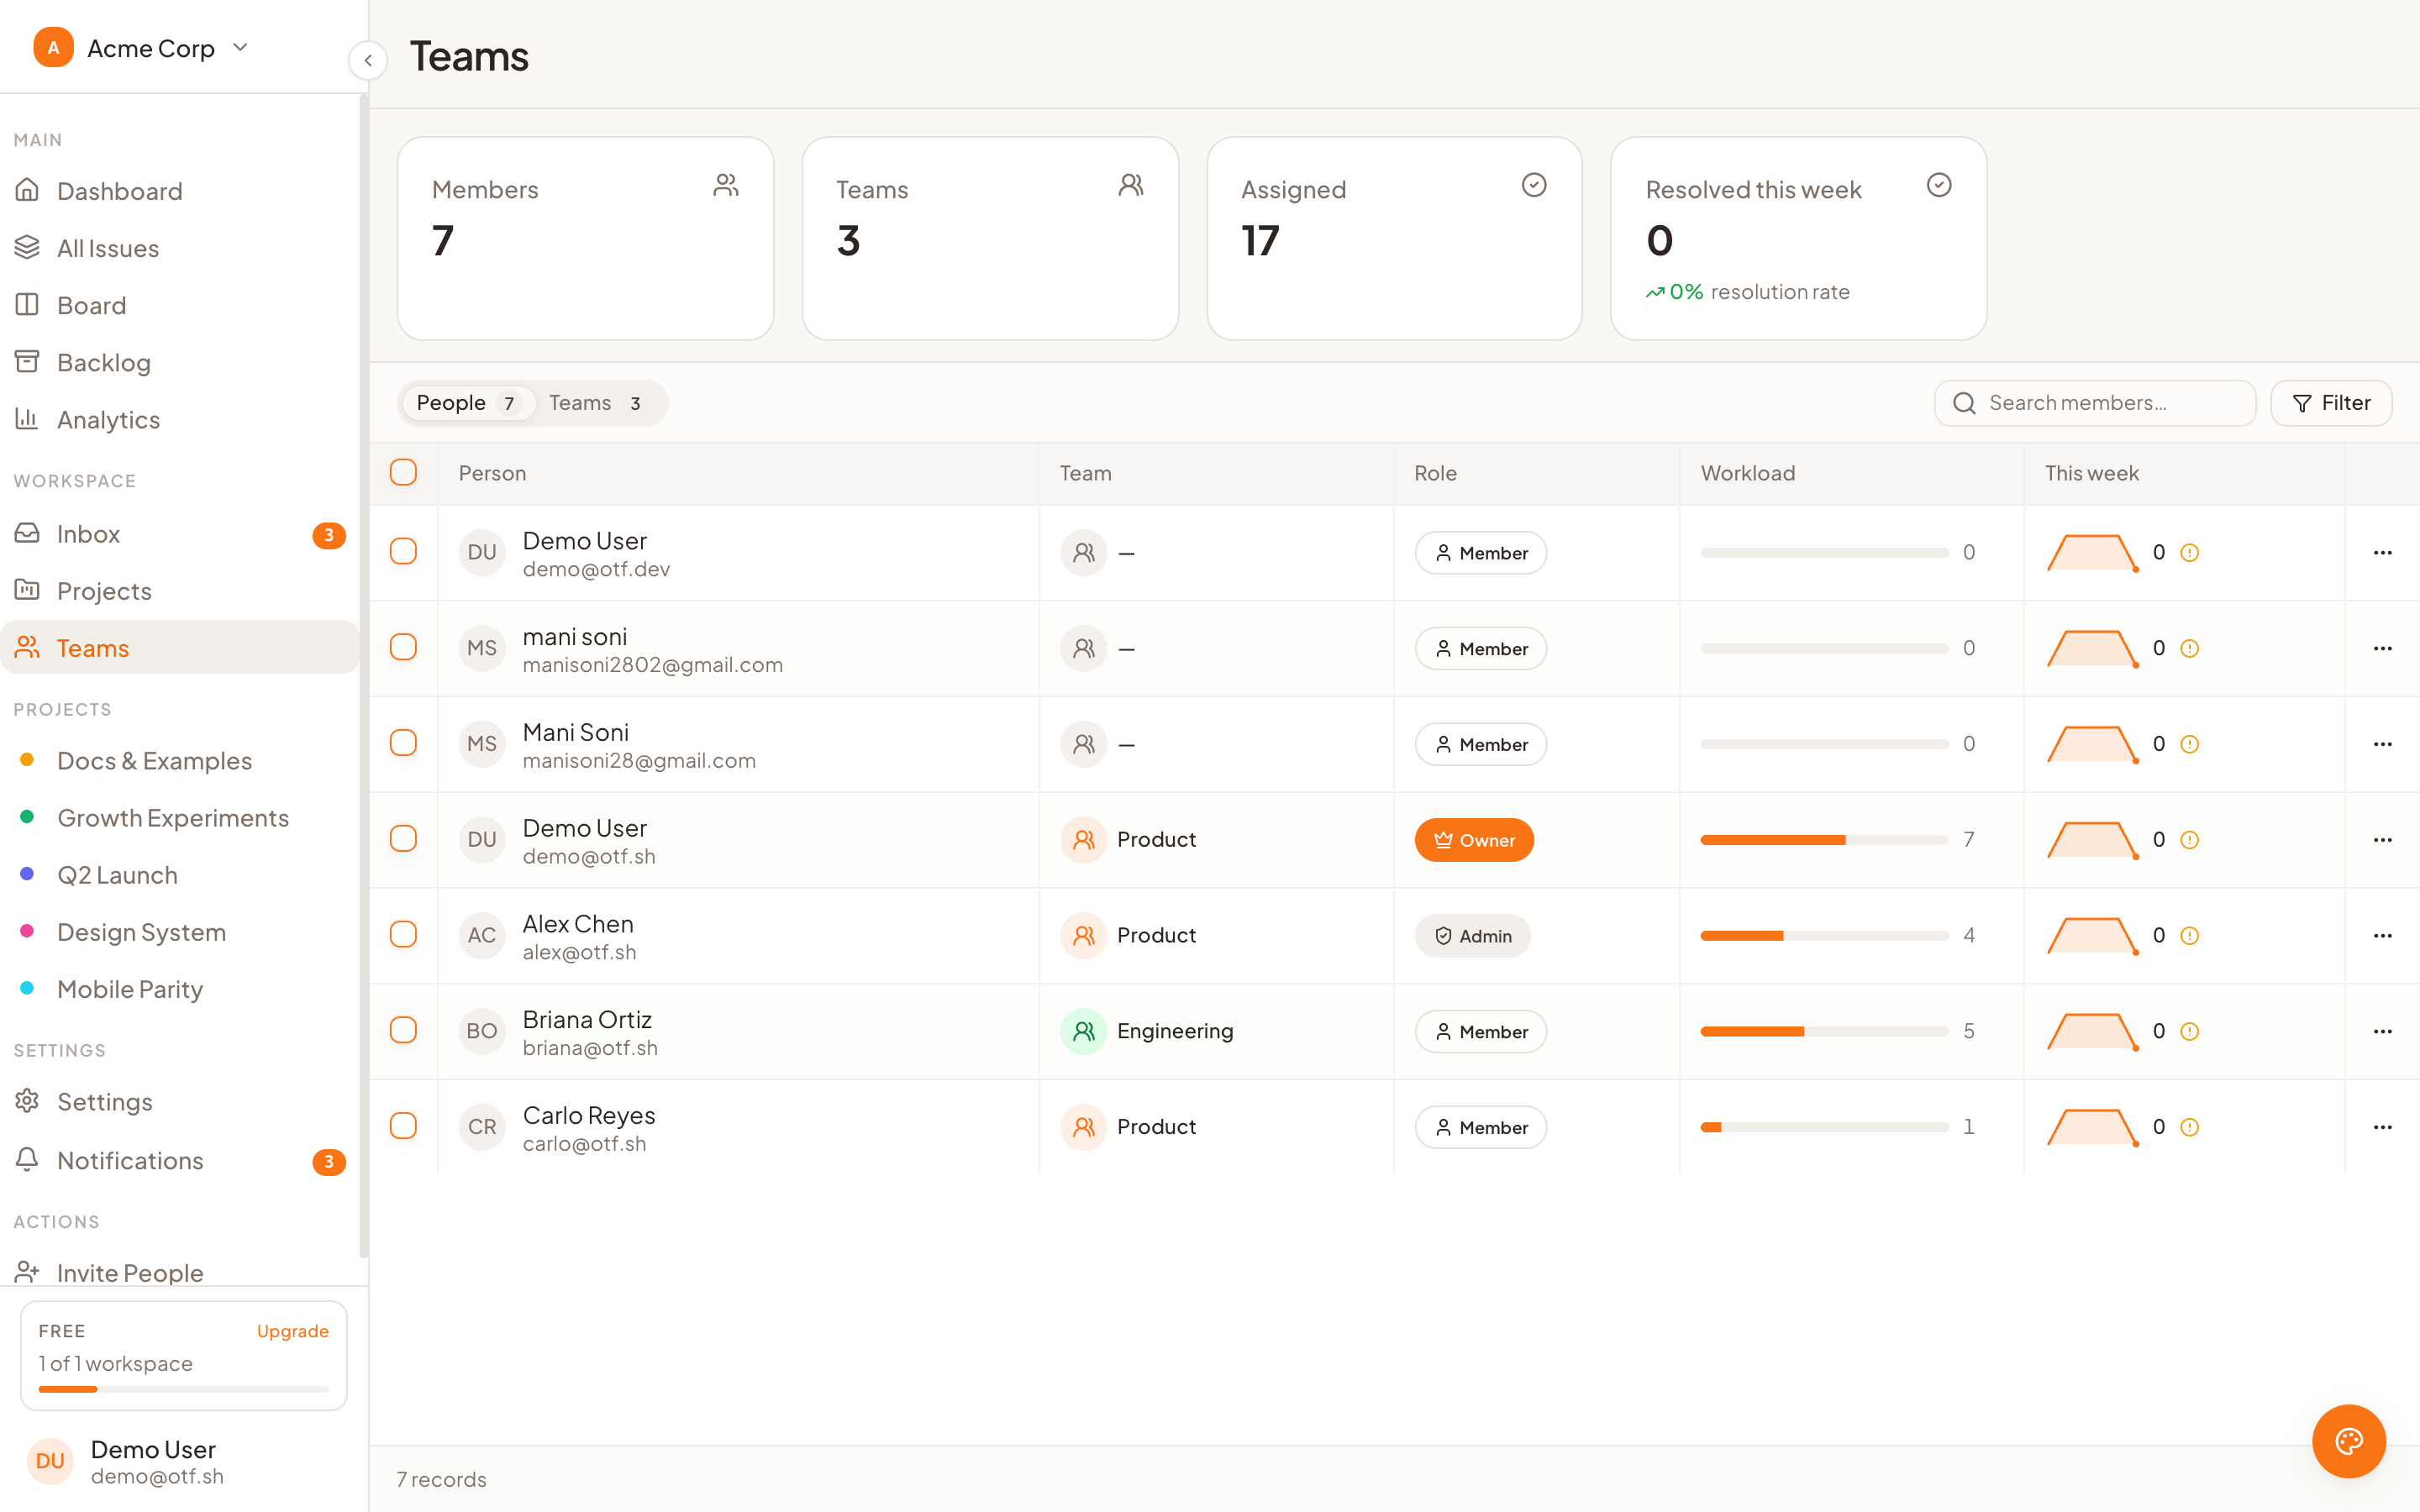Click warning icon in Alex Chen's row
This screenshot has width=2420, height=1512.
[2189, 935]
